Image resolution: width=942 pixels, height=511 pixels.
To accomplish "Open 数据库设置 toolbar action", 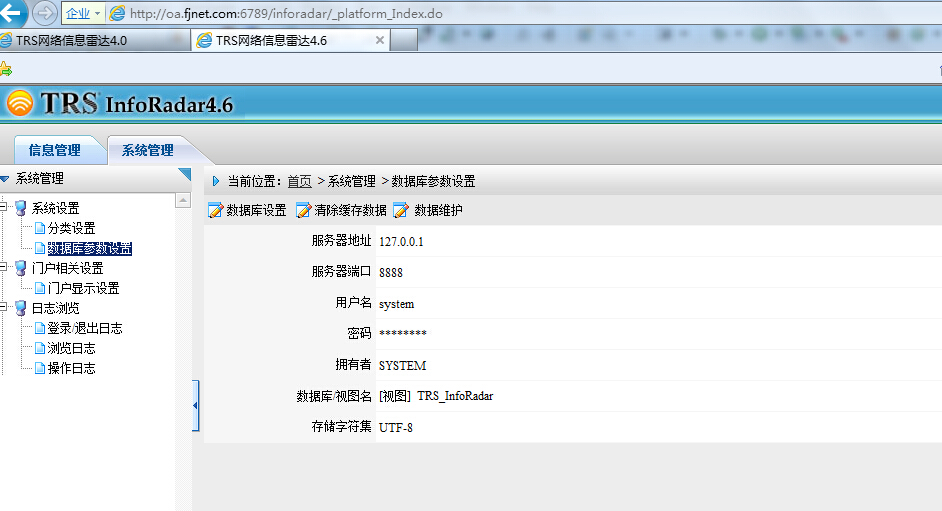I will 256,210.
